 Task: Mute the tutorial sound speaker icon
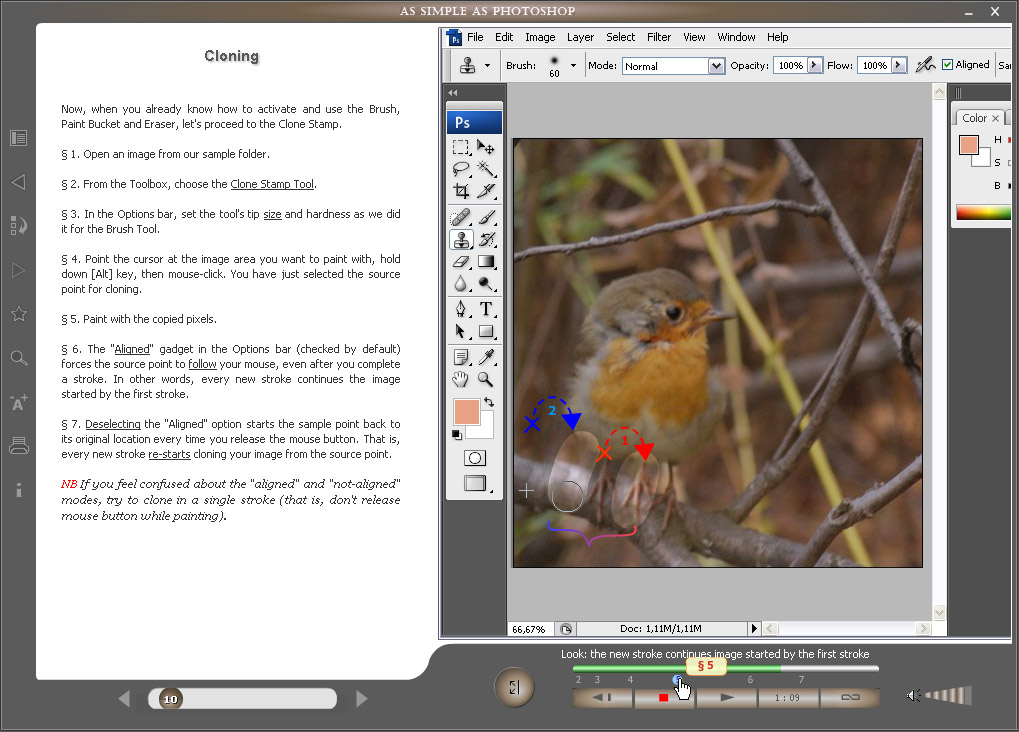[913, 696]
